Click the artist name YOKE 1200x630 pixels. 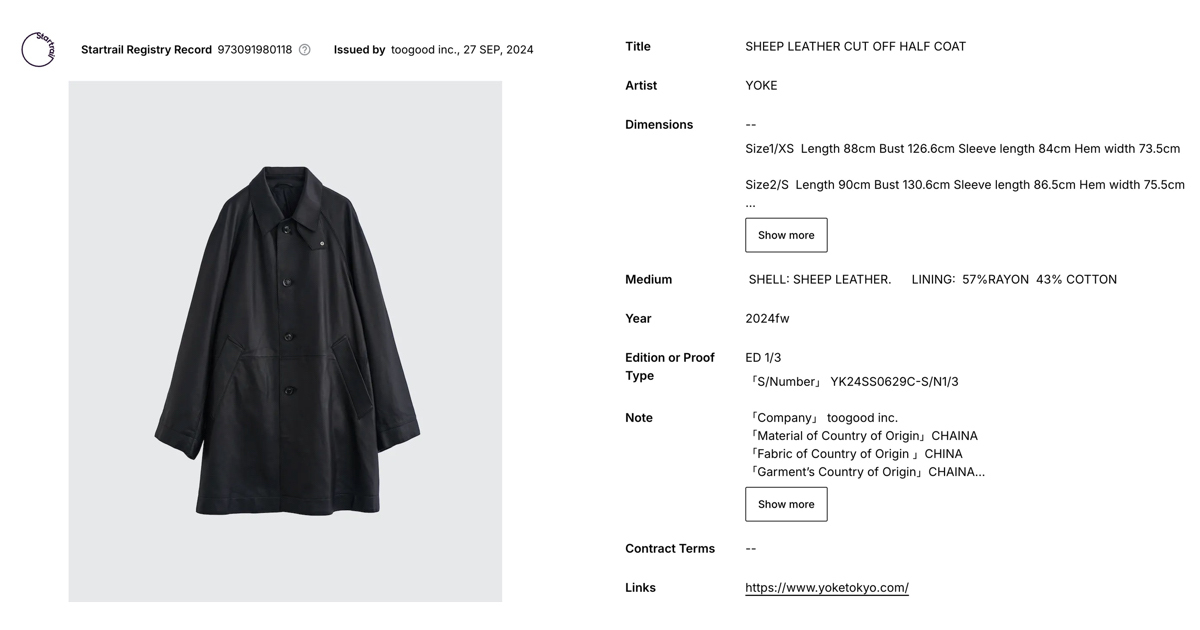coord(761,86)
